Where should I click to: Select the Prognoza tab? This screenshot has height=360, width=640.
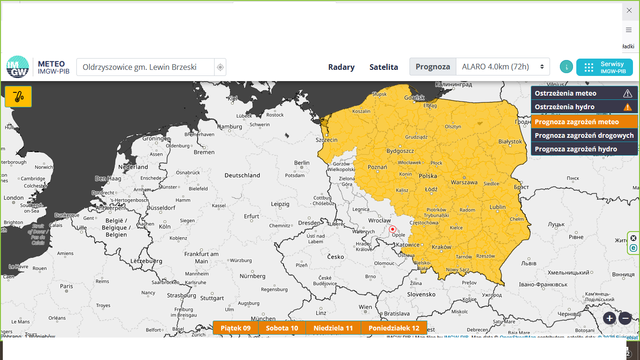[433, 67]
